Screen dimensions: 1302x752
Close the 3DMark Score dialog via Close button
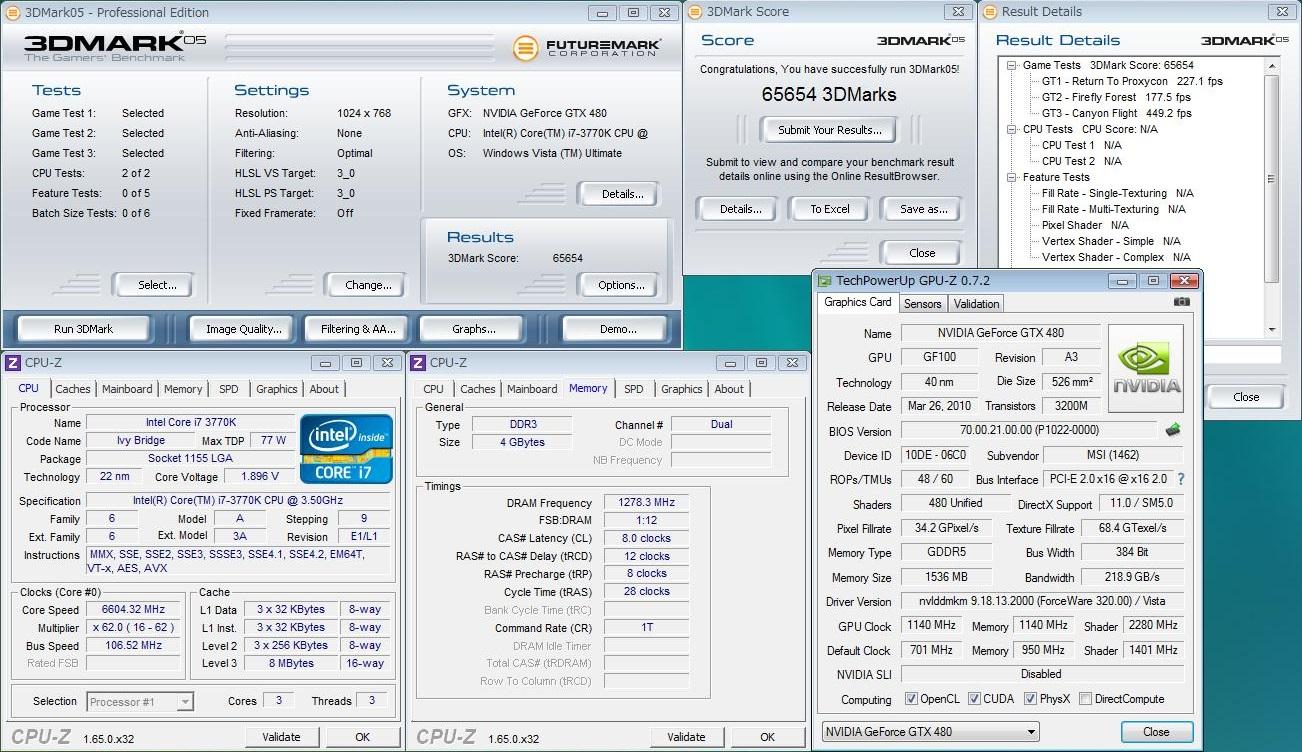[922, 253]
